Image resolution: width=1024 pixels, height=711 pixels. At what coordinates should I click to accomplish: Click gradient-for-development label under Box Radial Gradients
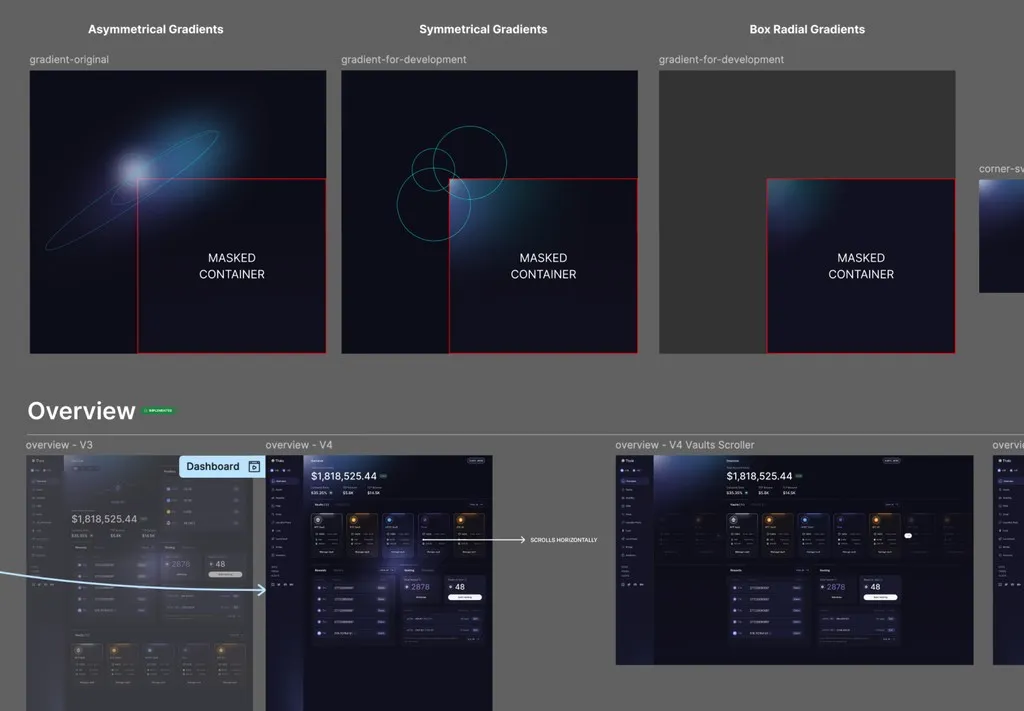pos(721,59)
